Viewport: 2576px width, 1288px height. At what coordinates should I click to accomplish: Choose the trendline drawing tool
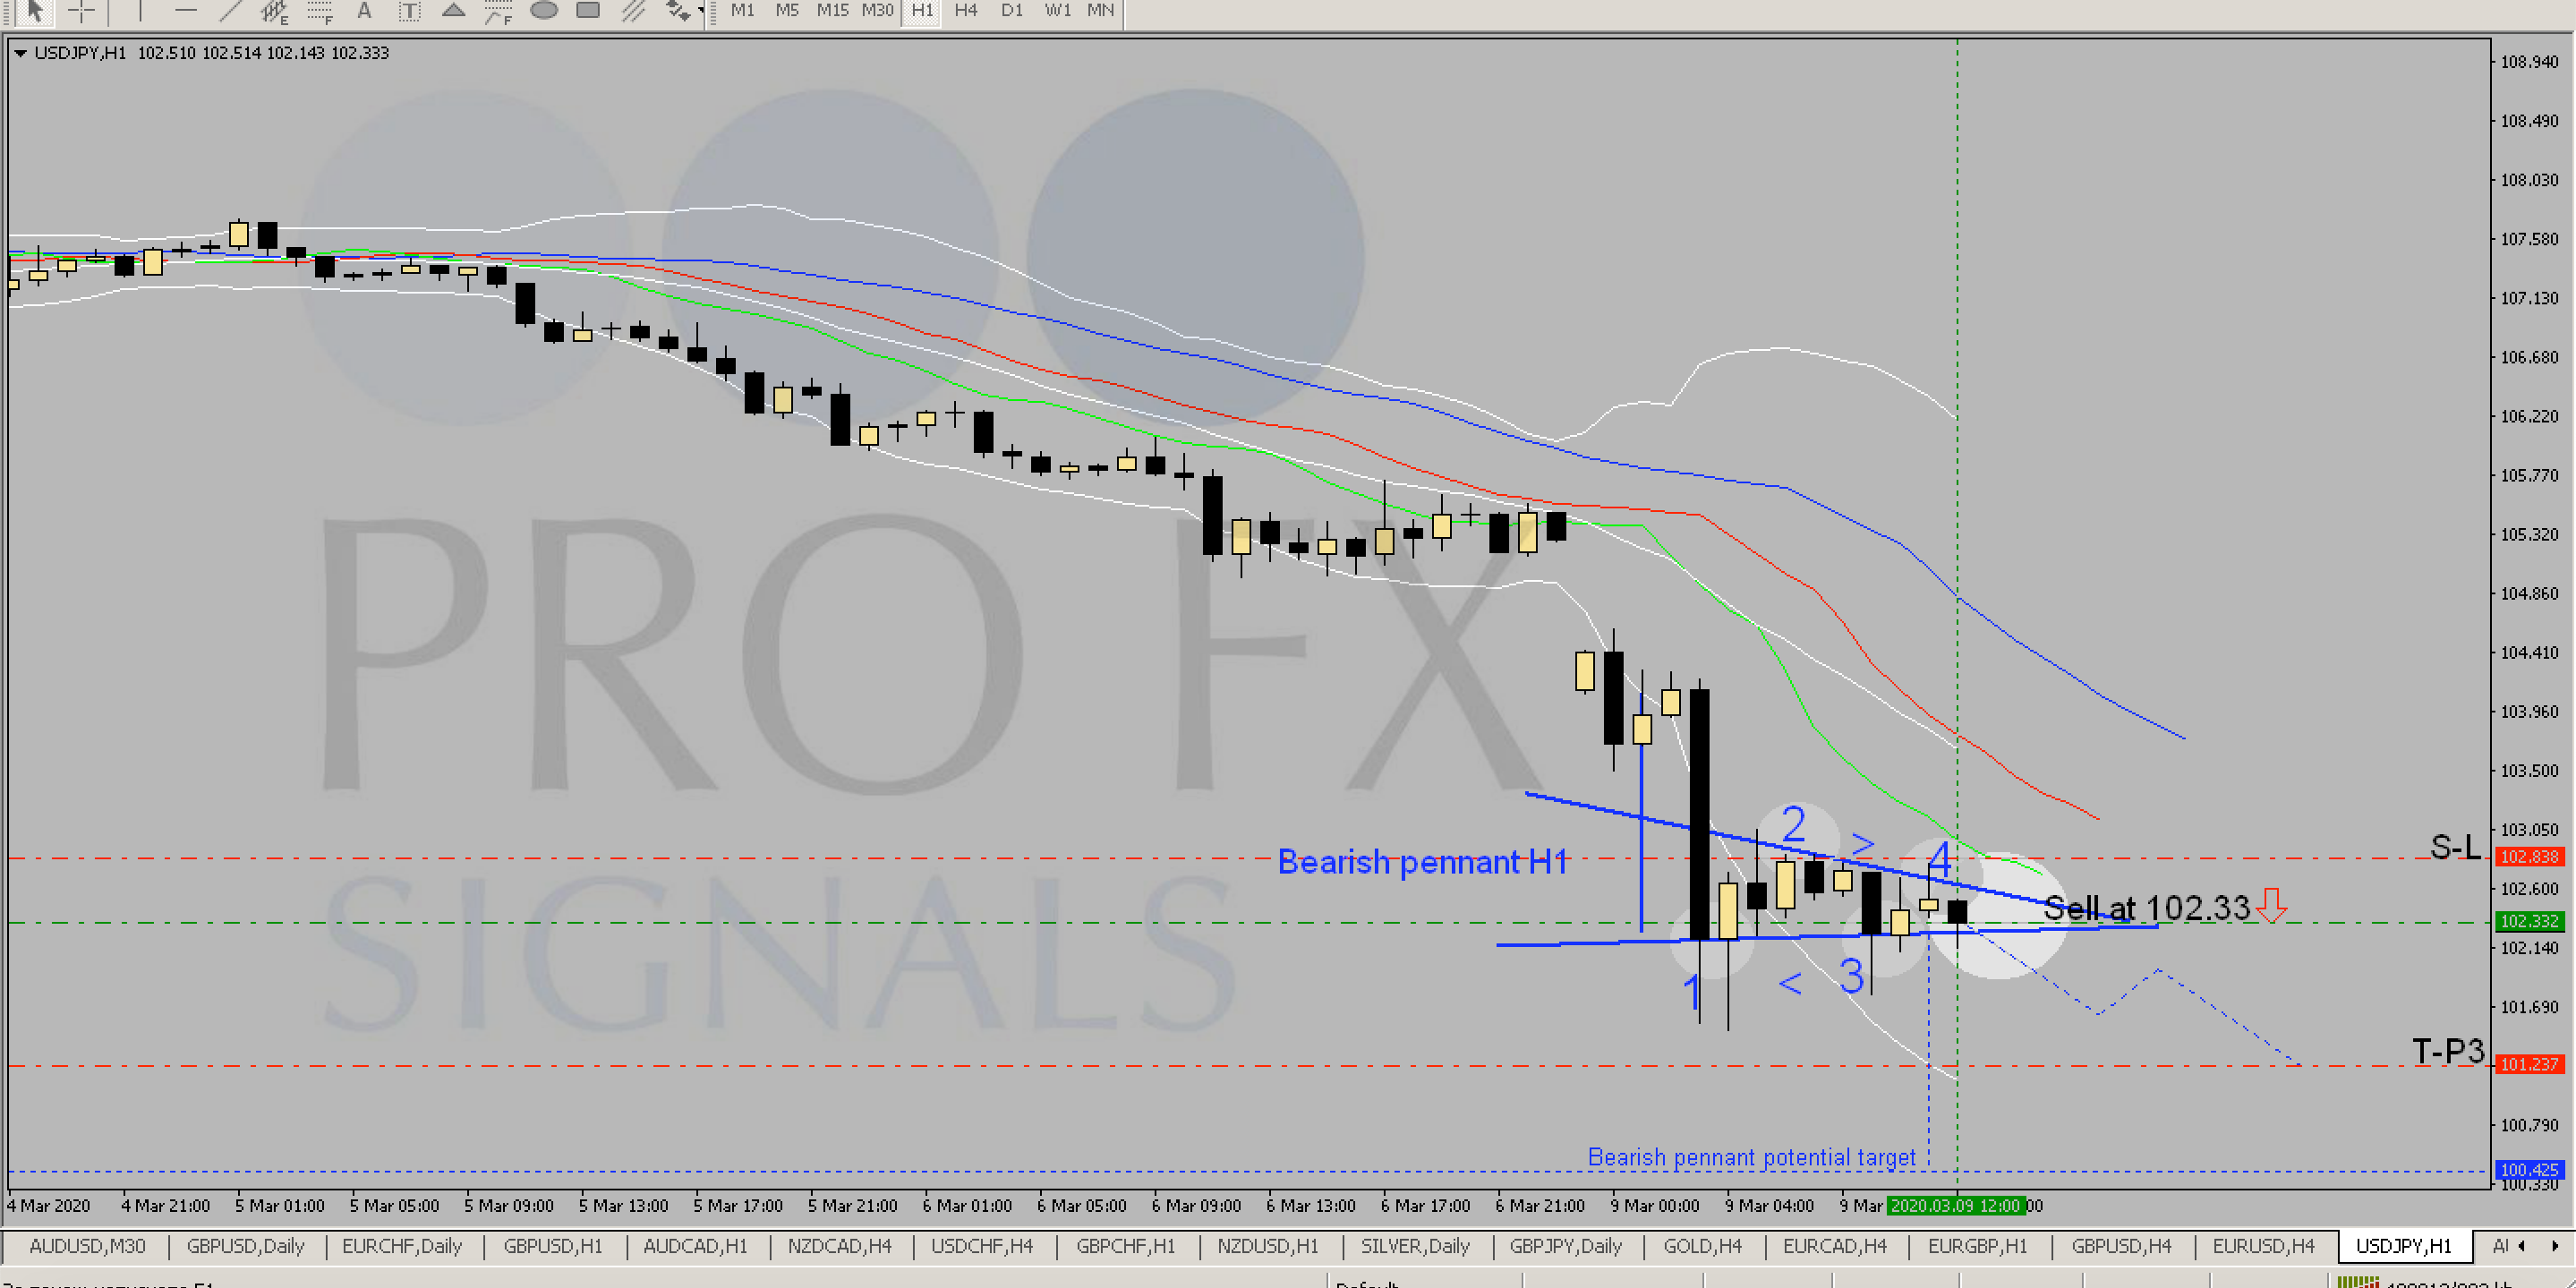pyautogui.click(x=230, y=10)
